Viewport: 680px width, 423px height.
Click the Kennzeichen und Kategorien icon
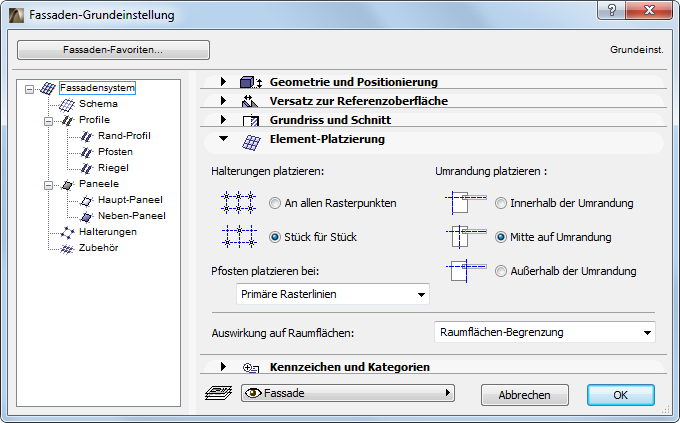point(251,368)
